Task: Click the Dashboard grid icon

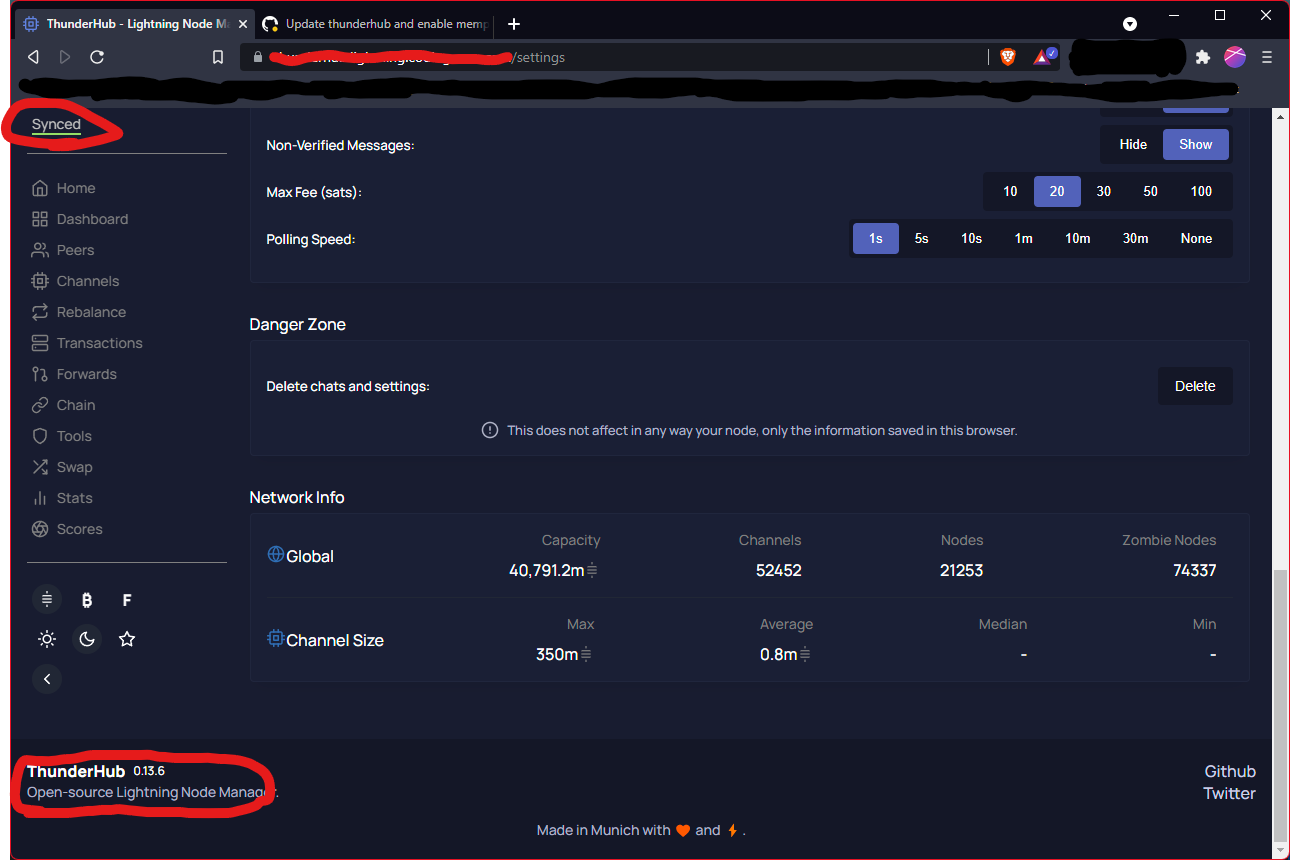Action: point(40,219)
